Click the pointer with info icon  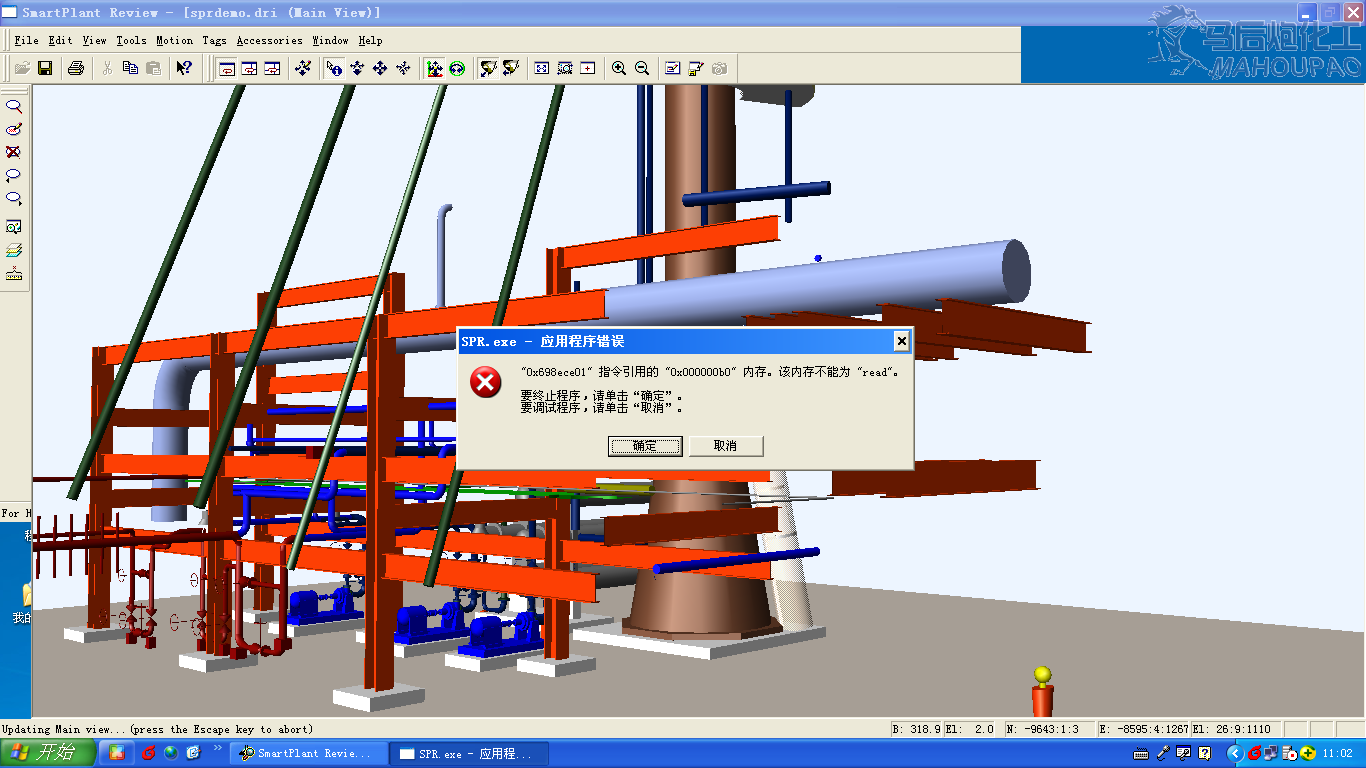click(x=334, y=68)
